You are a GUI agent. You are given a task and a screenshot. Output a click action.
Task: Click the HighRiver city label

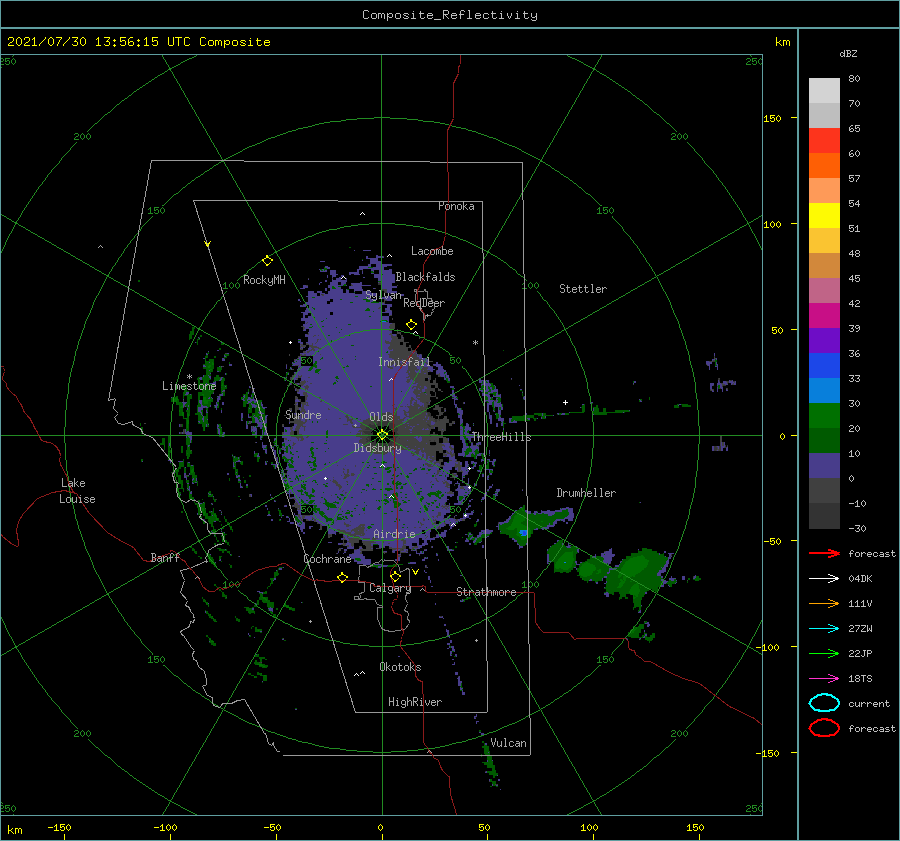pos(415,702)
